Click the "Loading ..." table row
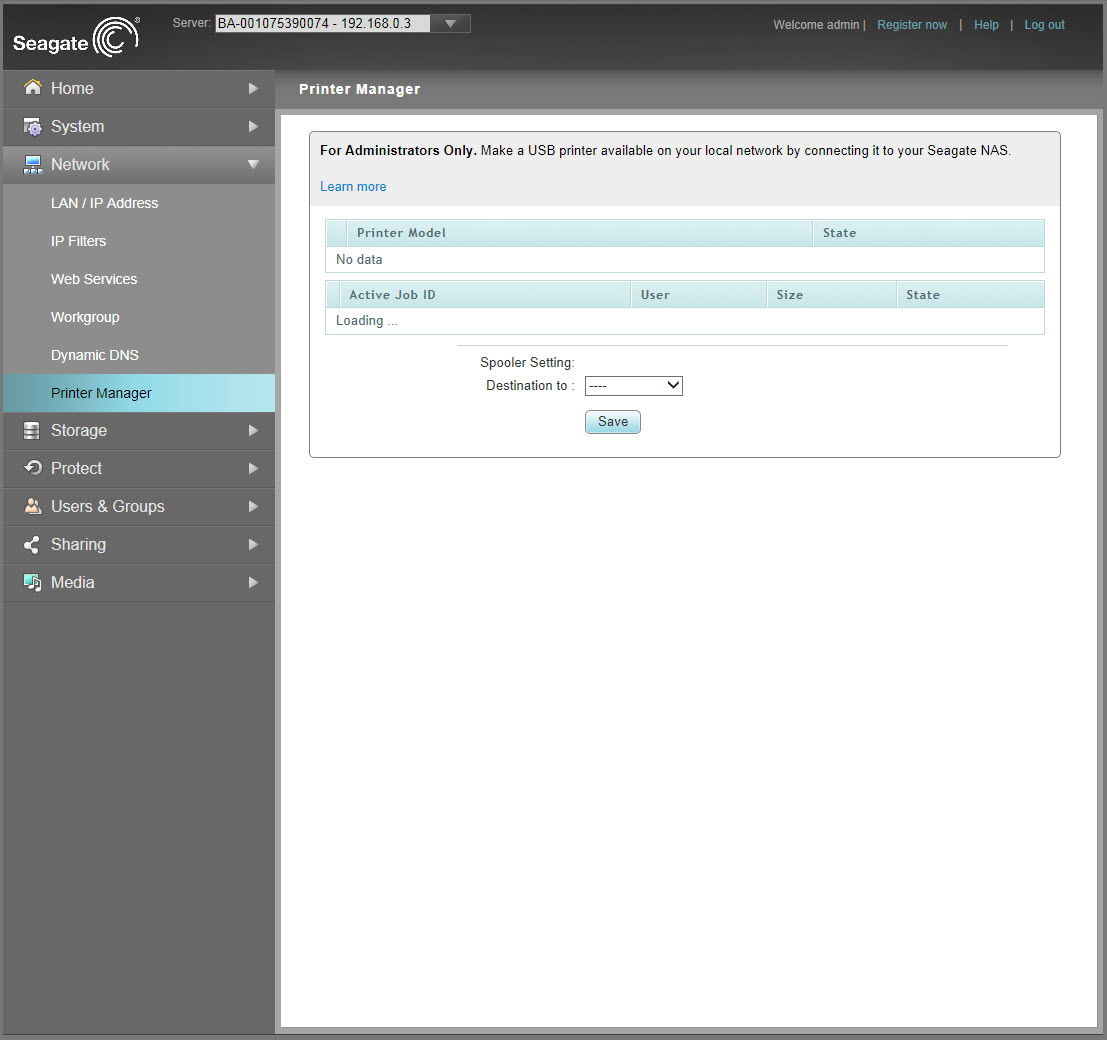1107x1040 pixels. 685,321
